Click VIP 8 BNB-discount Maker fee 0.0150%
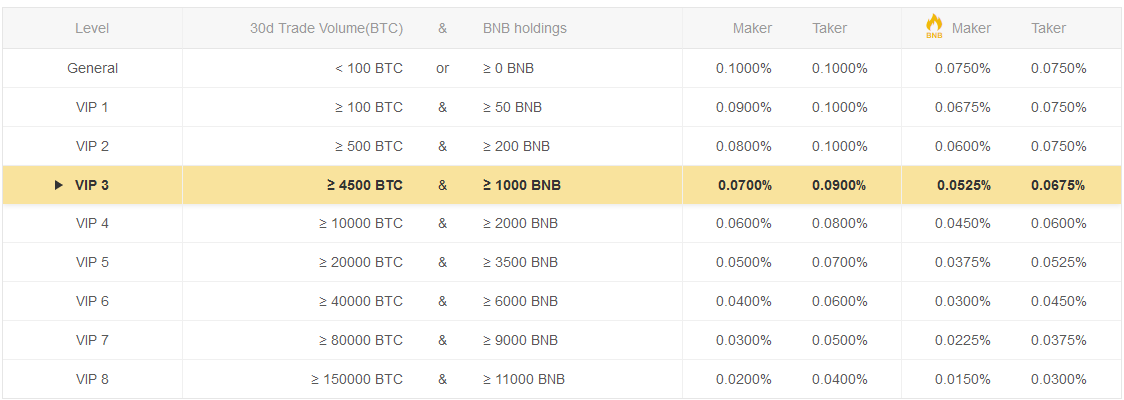 click(963, 378)
